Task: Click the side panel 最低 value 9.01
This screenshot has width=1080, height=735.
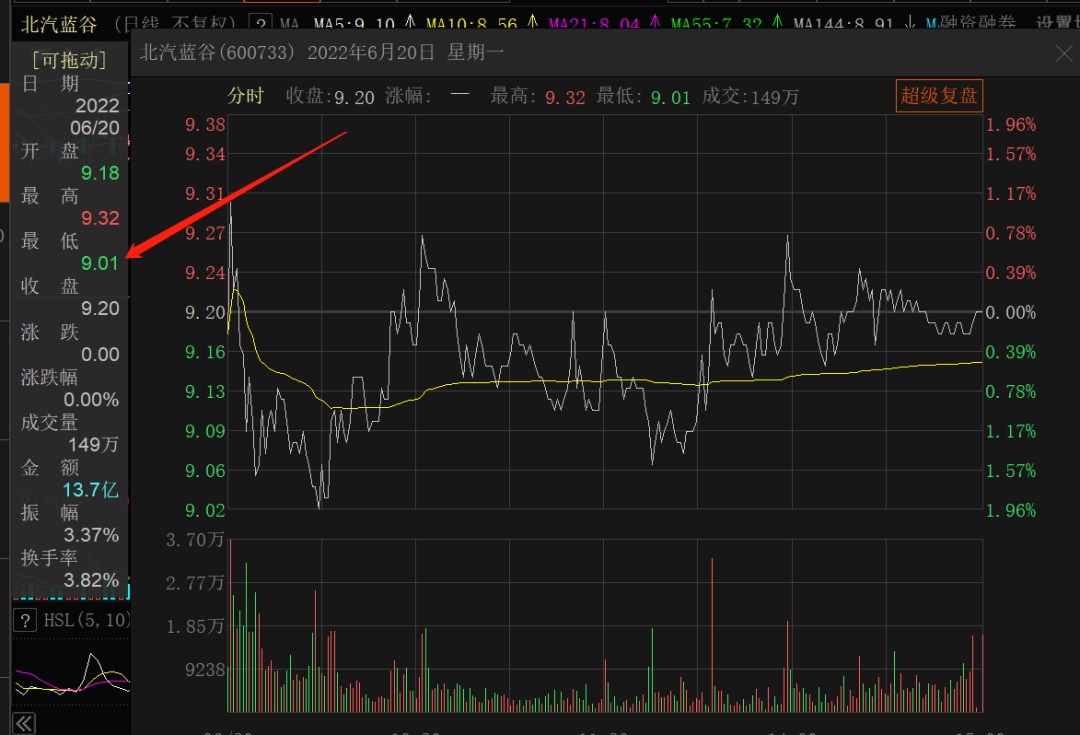Action: pos(100,263)
